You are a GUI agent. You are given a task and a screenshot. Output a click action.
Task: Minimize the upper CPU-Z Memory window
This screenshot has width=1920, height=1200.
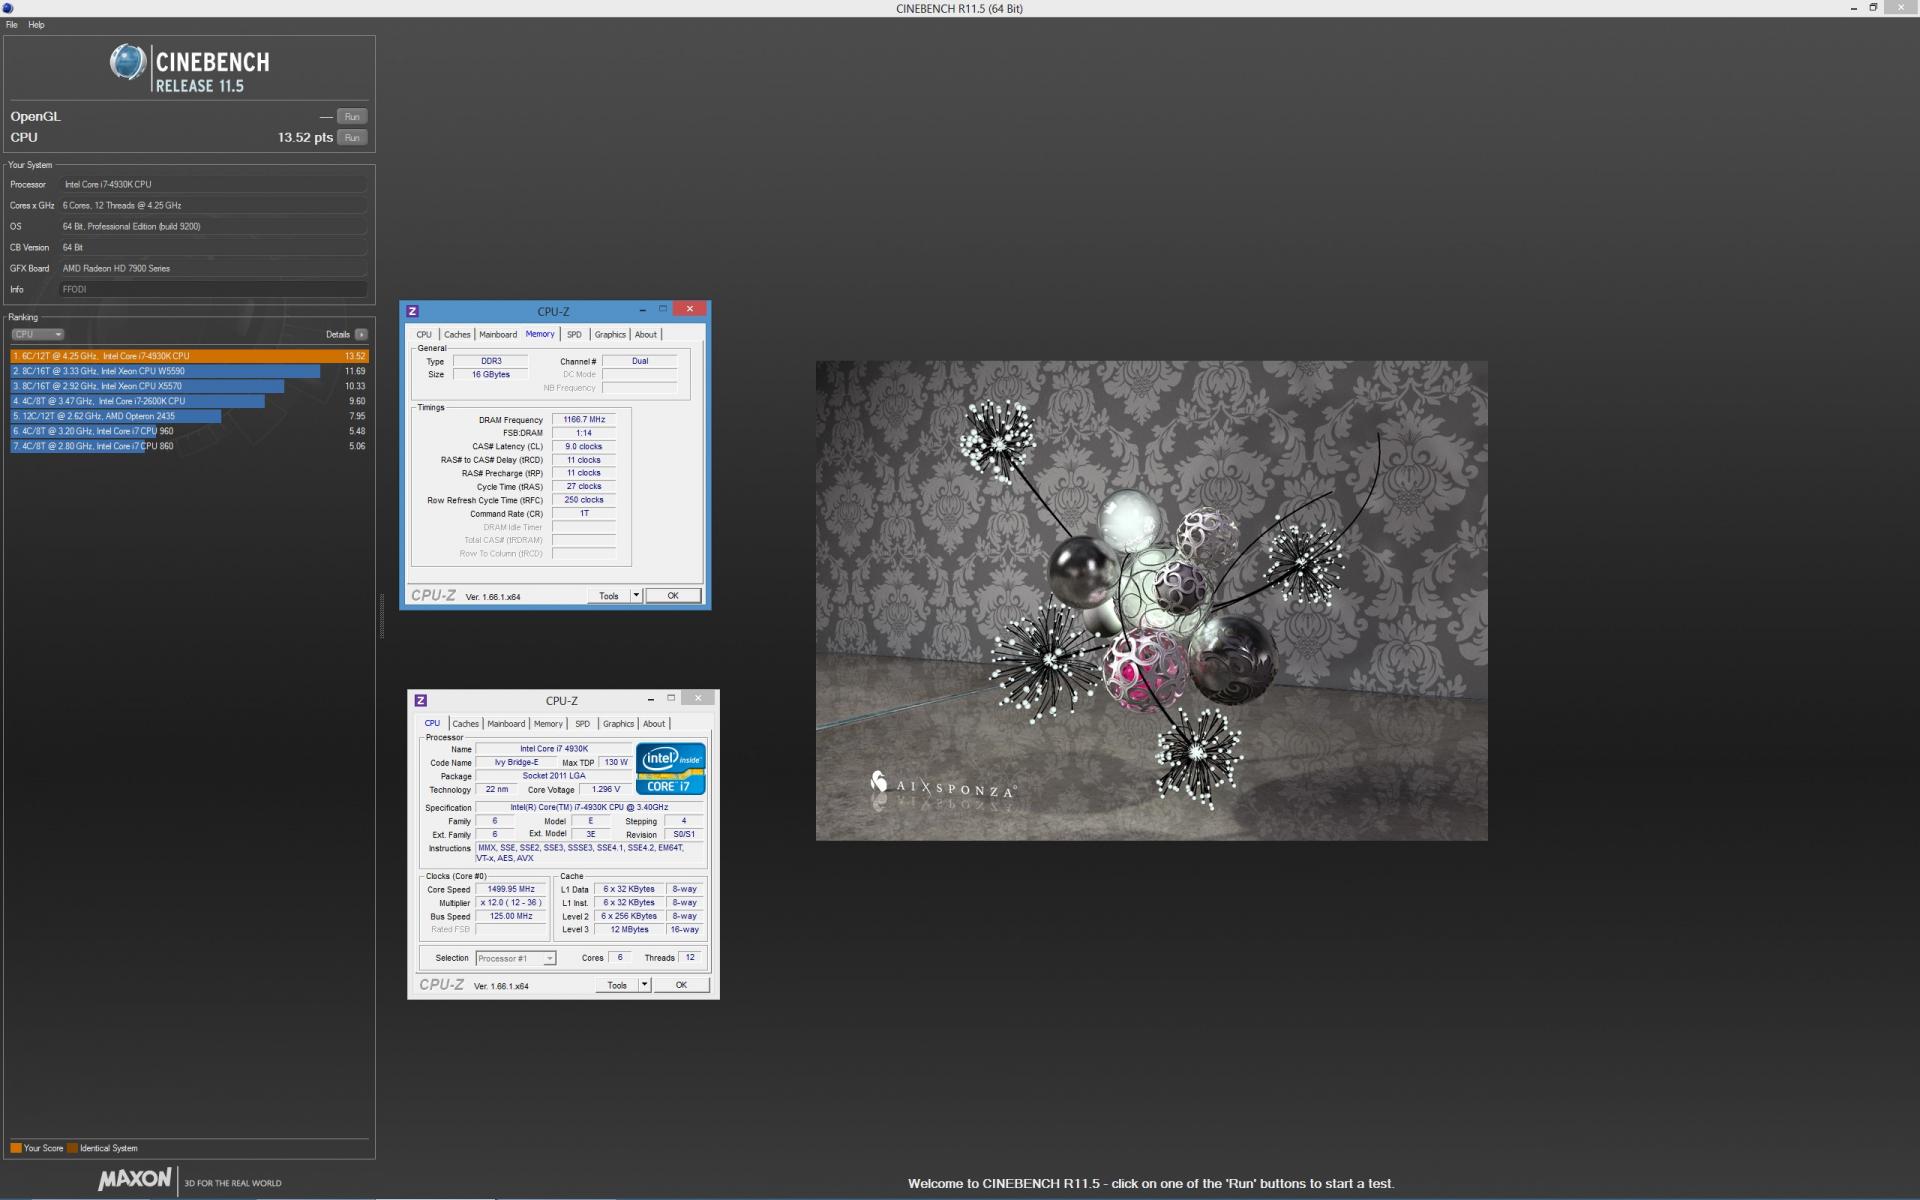point(642,310)
